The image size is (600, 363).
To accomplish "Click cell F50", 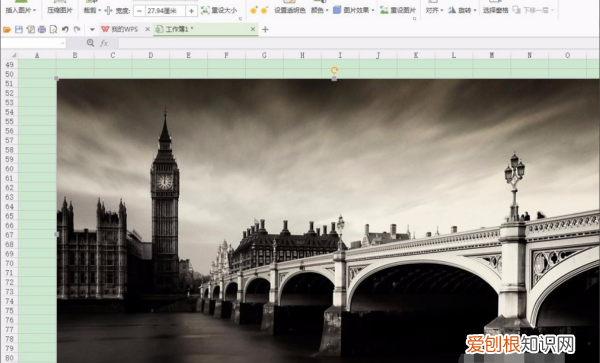I will (227, 74).
